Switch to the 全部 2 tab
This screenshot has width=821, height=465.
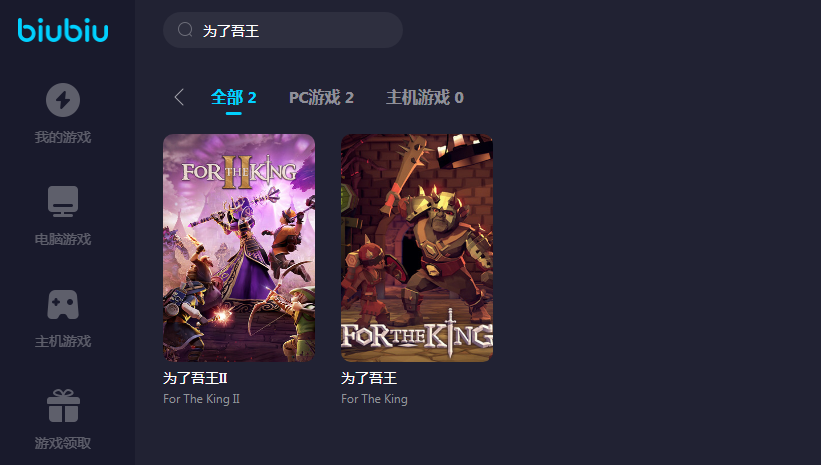(x=234, y=97)
